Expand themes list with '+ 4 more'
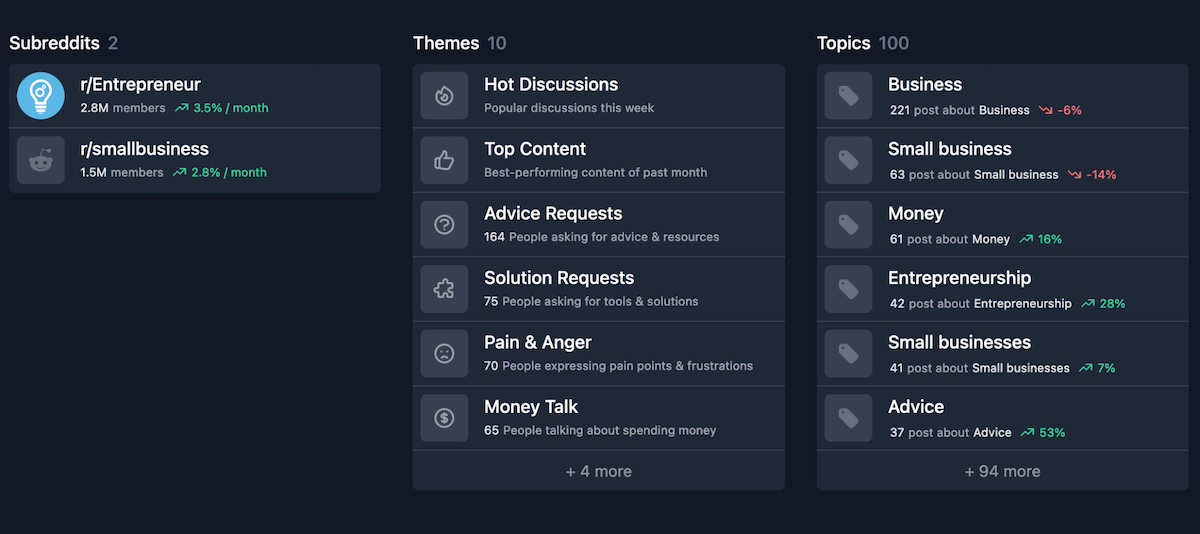1200x534 pixels. (x=598, y=471)
